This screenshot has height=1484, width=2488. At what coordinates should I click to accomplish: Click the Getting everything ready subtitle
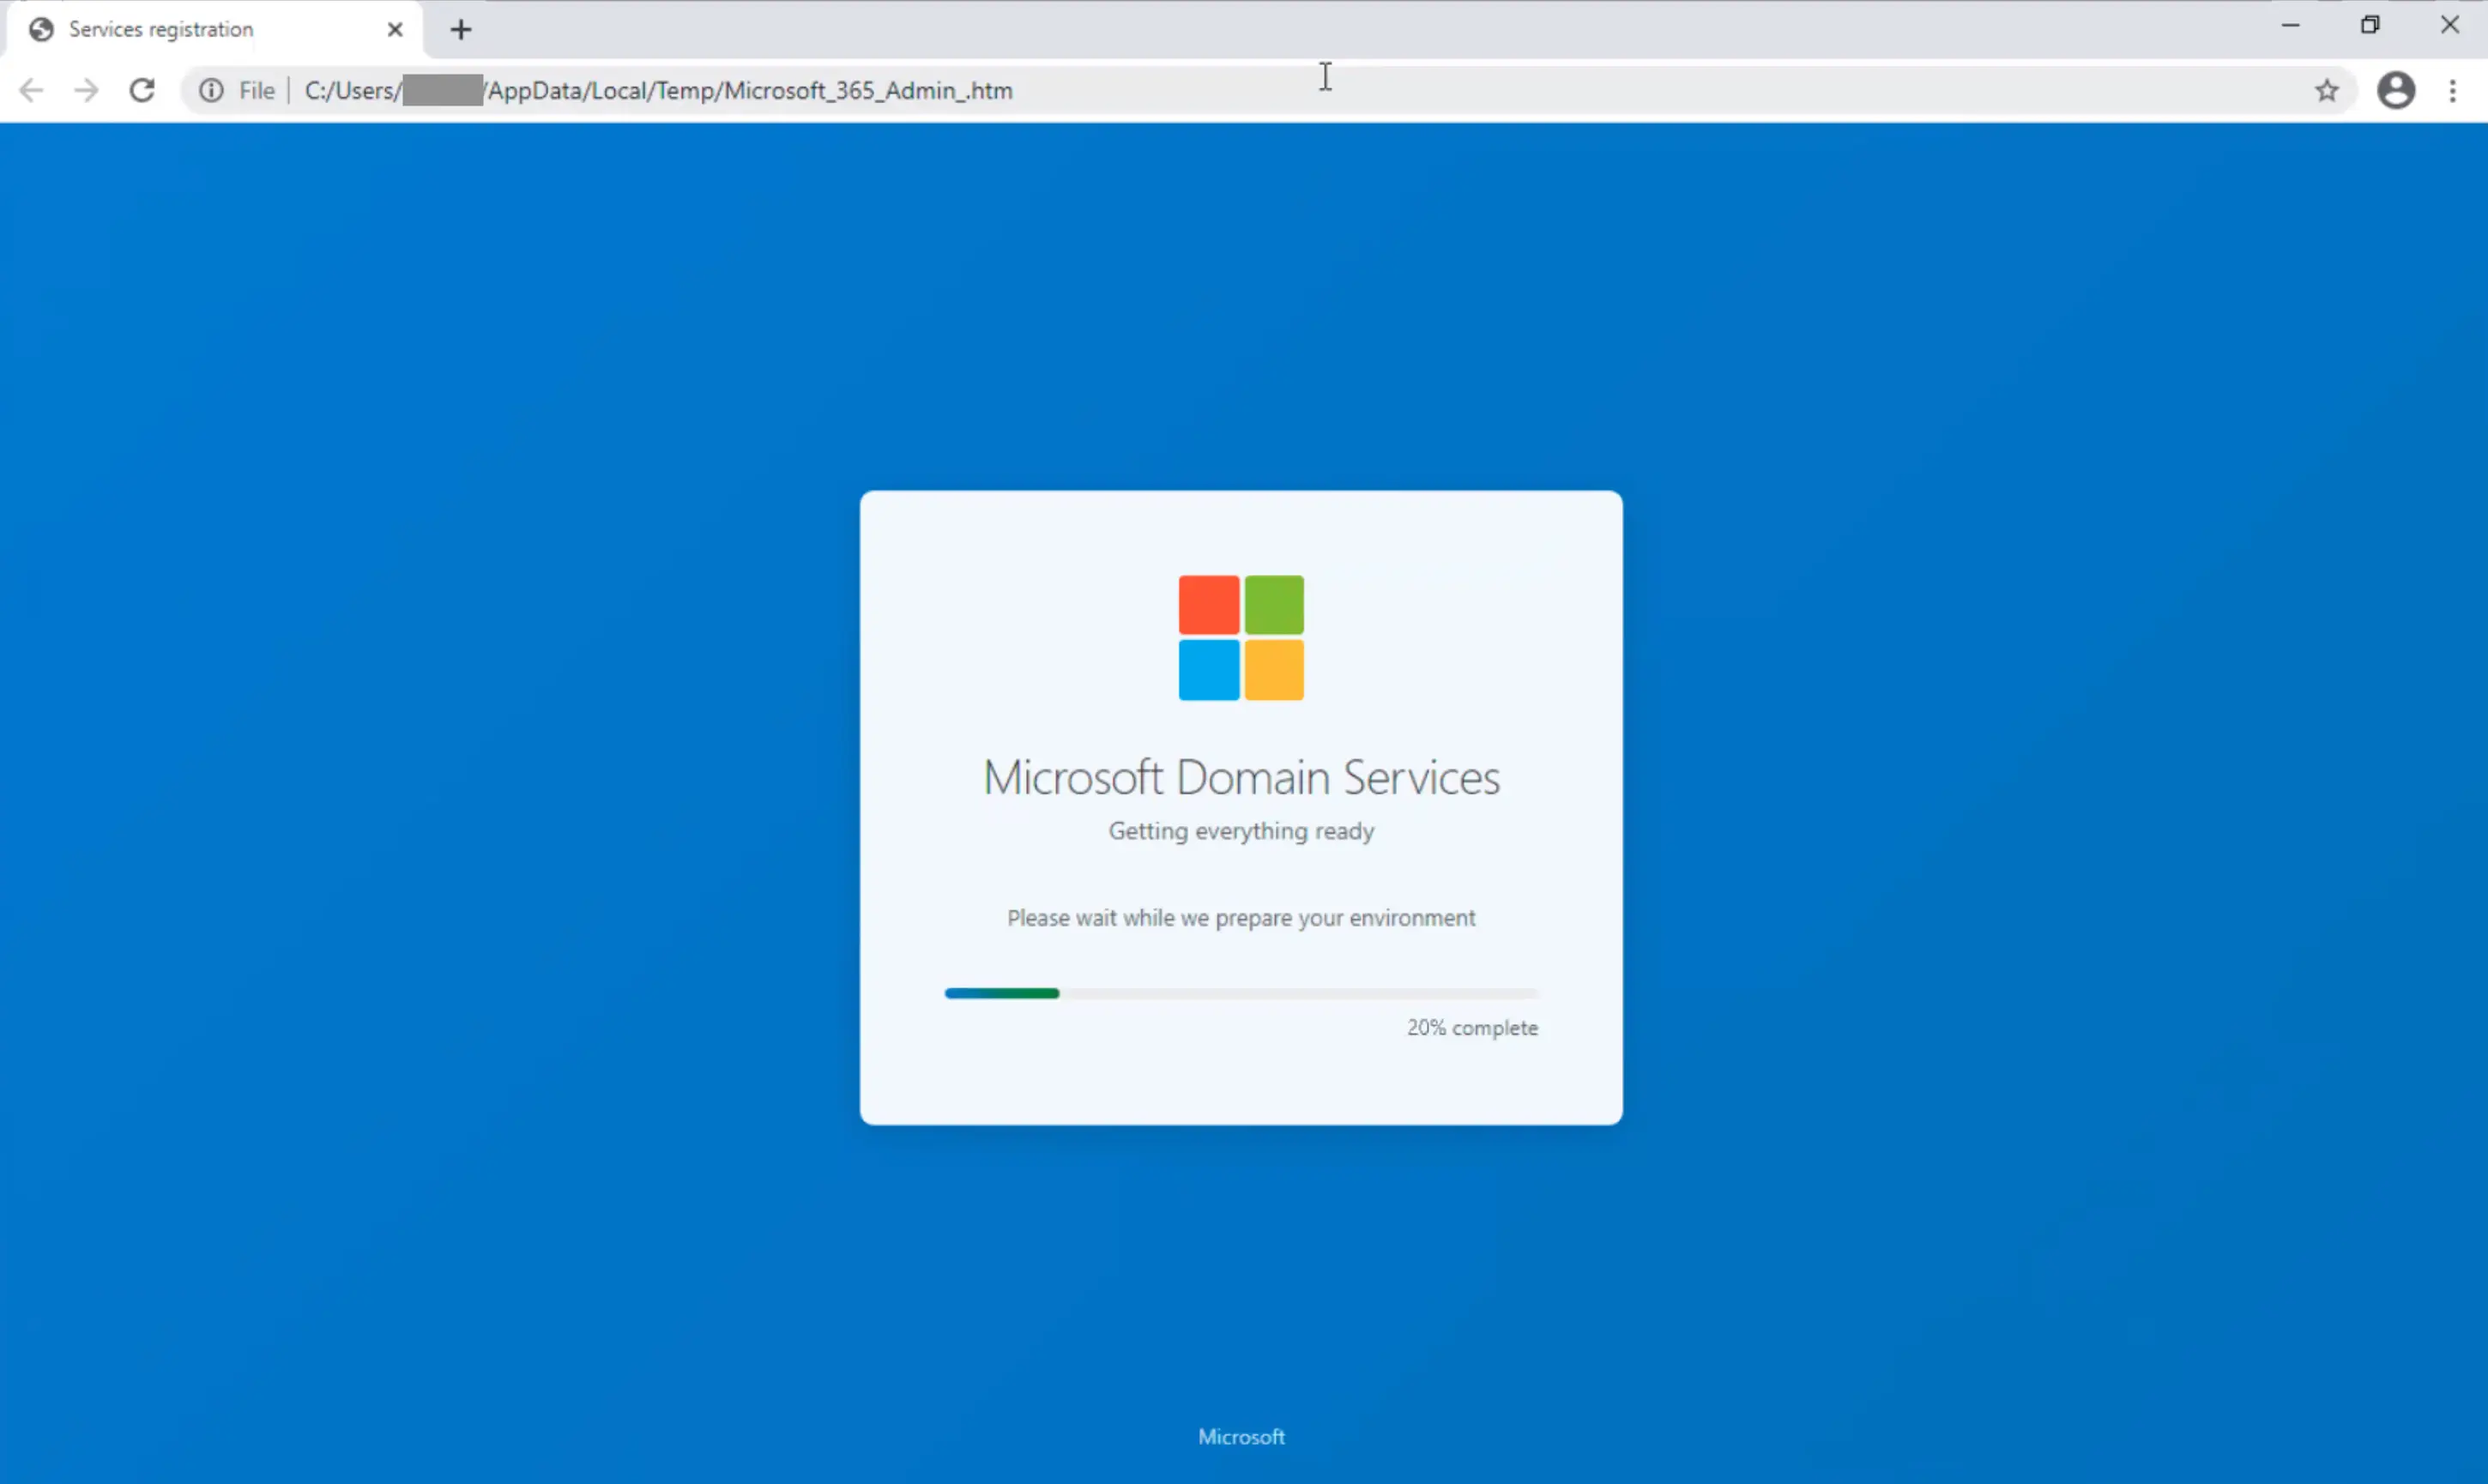tap(1241, 831)
